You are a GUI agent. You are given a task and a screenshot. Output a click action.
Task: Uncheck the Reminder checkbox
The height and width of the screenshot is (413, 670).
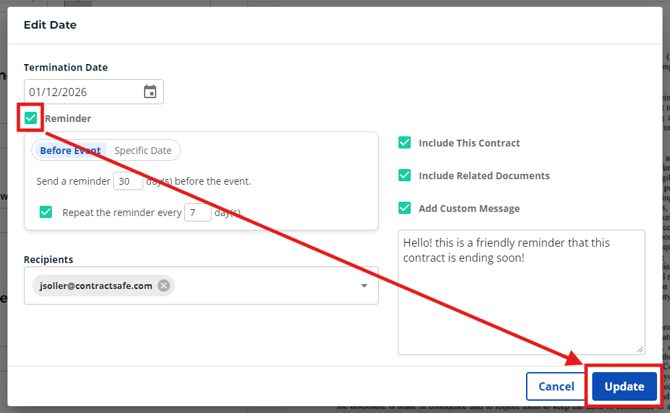click(x=31, y=118)
